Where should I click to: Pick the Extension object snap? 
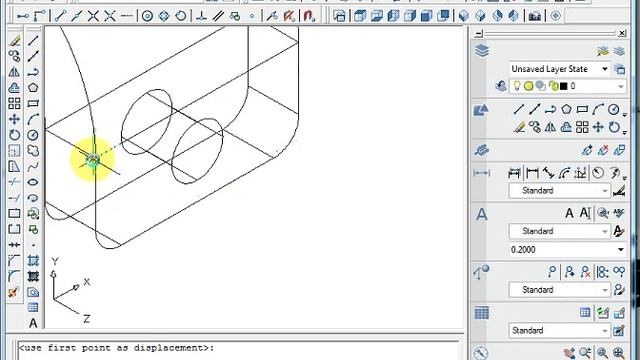pos(127,16)
